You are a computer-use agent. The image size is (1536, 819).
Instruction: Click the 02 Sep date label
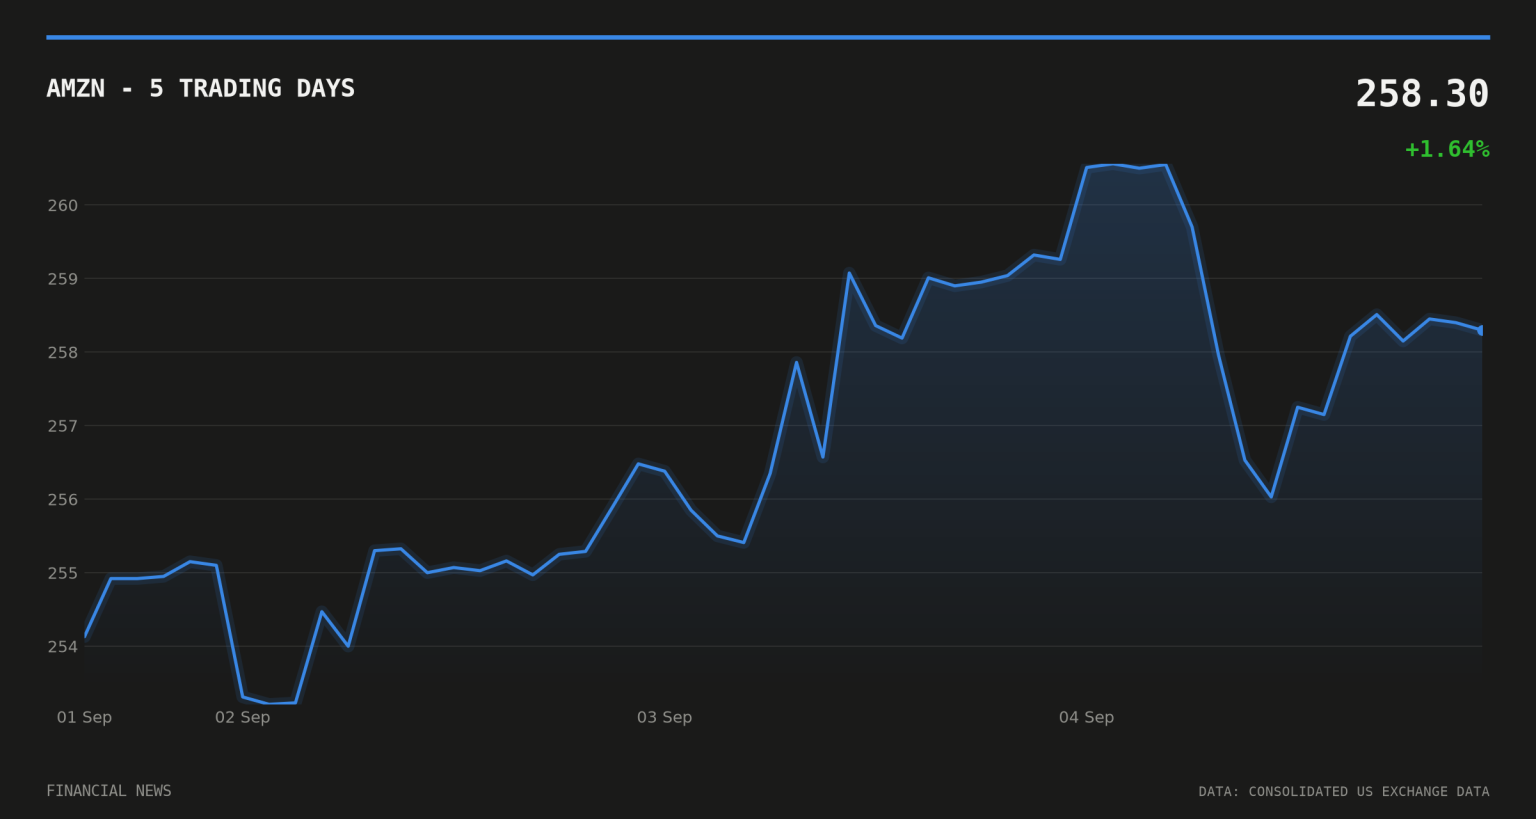pyautogui.click(x=242, y=717)
